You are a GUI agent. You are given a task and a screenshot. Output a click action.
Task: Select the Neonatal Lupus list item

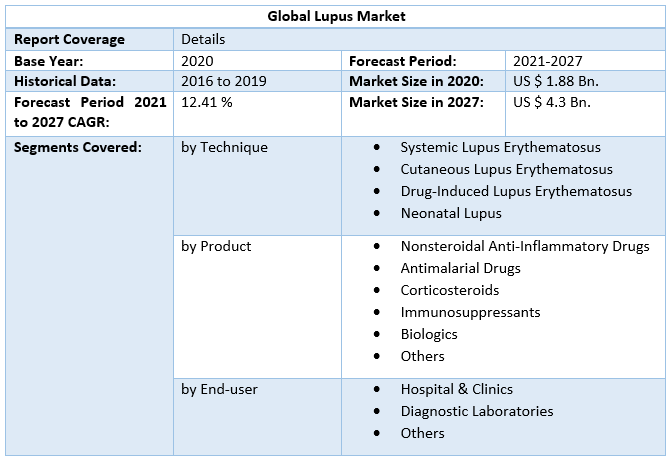(x=451, y=213)
